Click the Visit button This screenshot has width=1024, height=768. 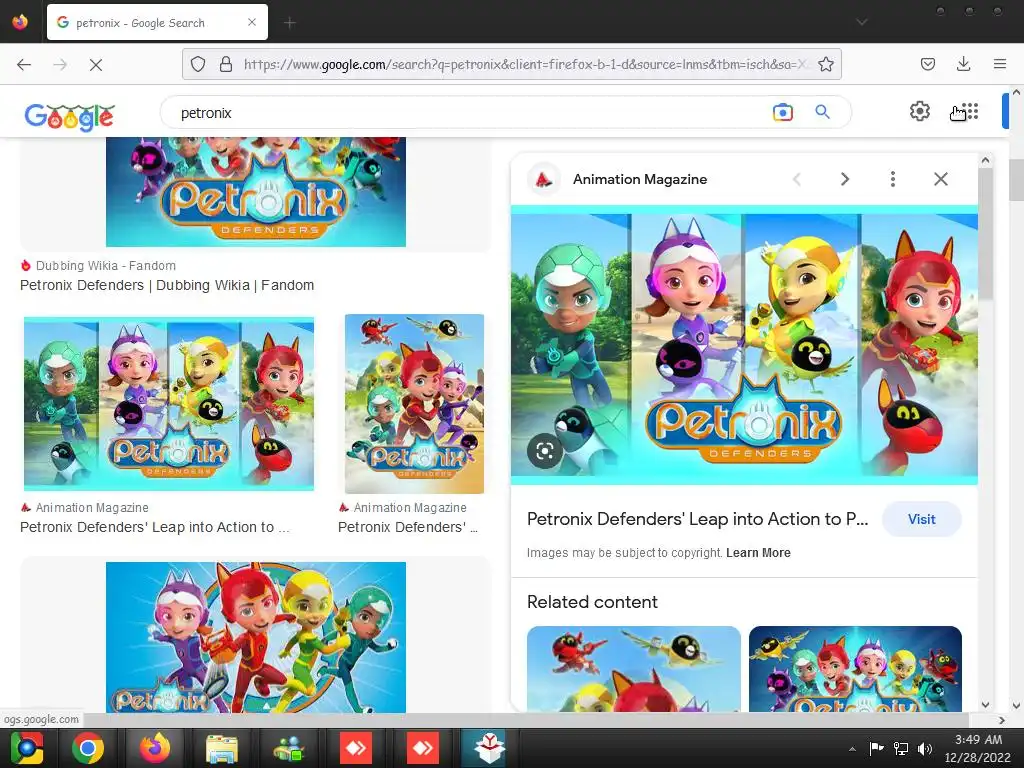921,519
